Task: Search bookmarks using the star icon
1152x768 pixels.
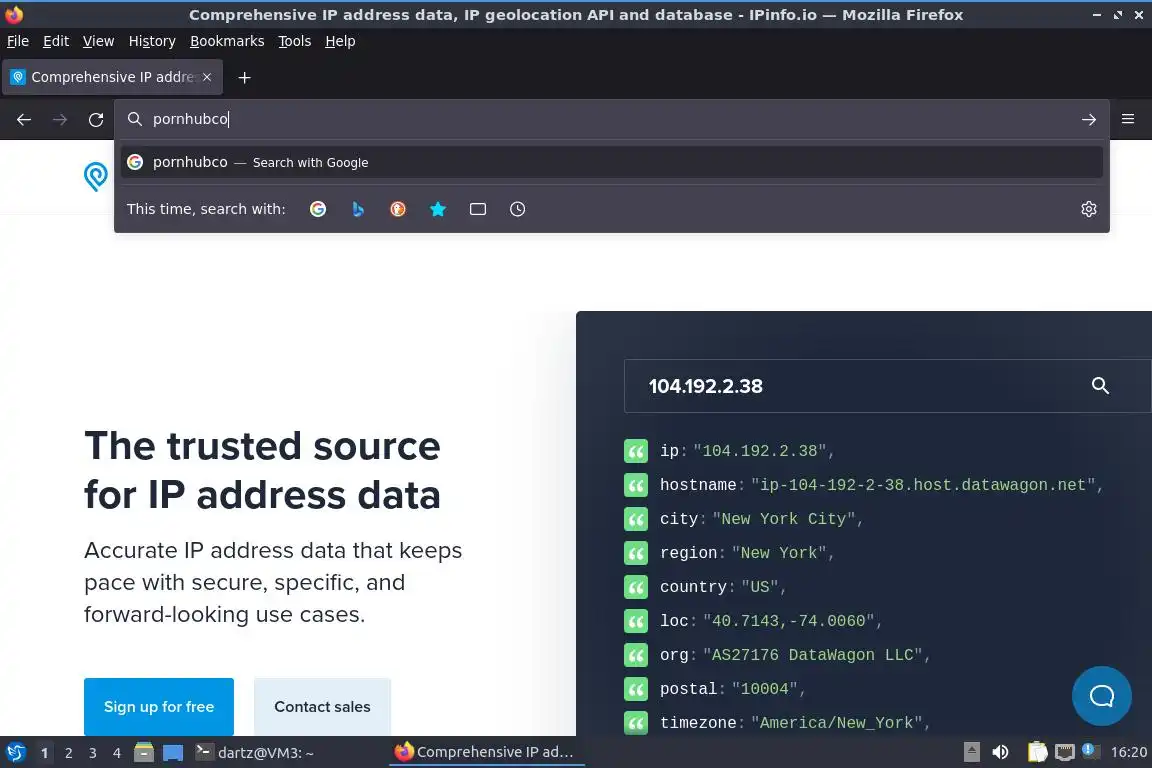Action: tap(438, 209)
